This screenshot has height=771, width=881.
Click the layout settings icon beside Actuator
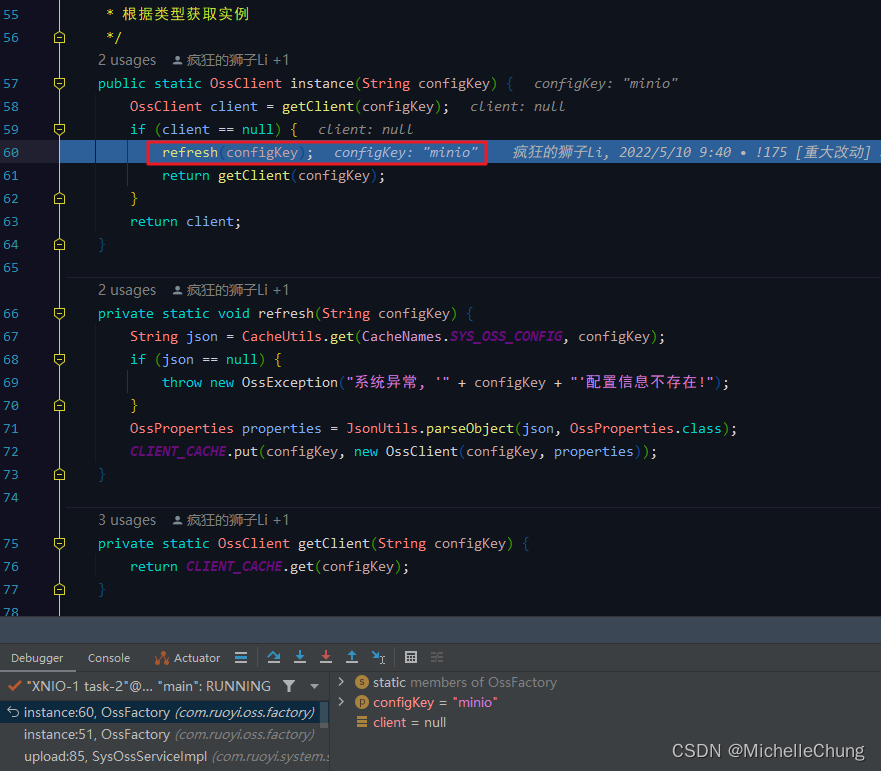click(240, 657)
